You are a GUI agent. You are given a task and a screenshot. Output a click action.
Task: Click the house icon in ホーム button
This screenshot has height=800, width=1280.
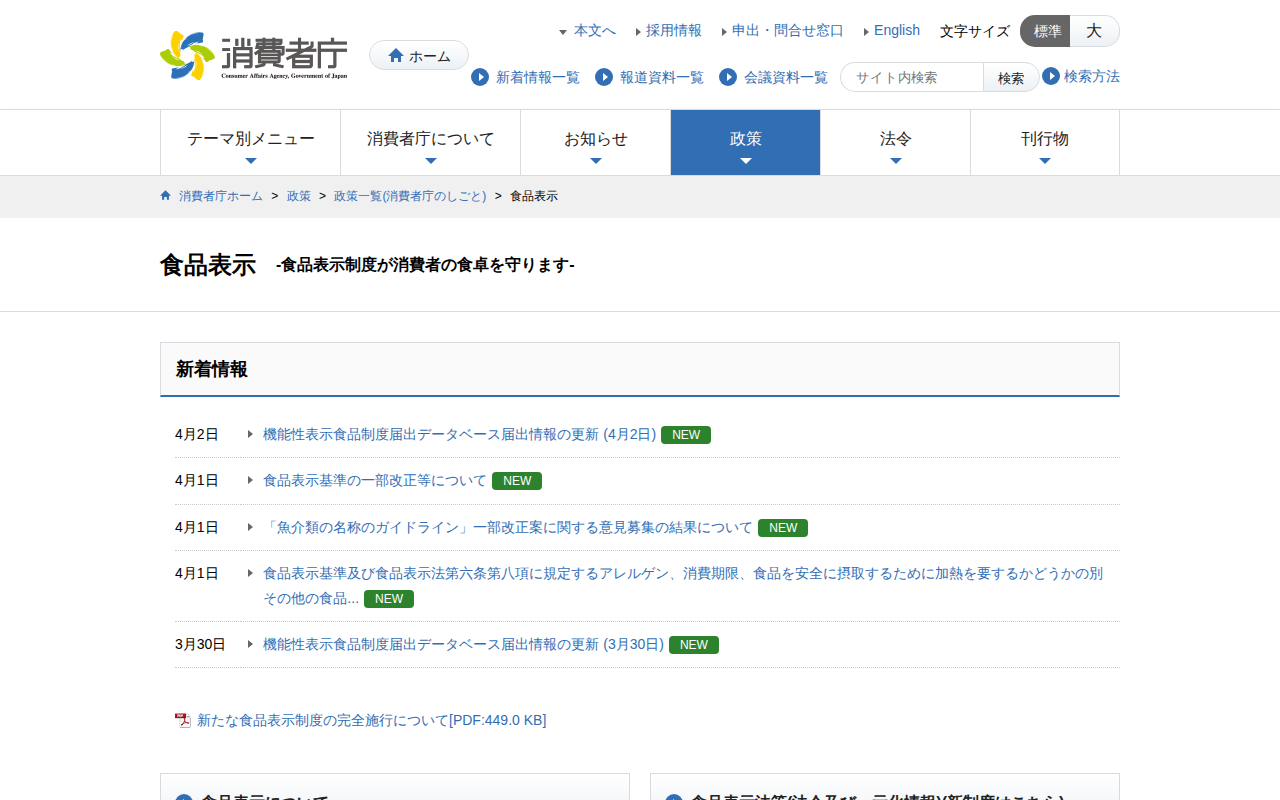click(396, 56)
